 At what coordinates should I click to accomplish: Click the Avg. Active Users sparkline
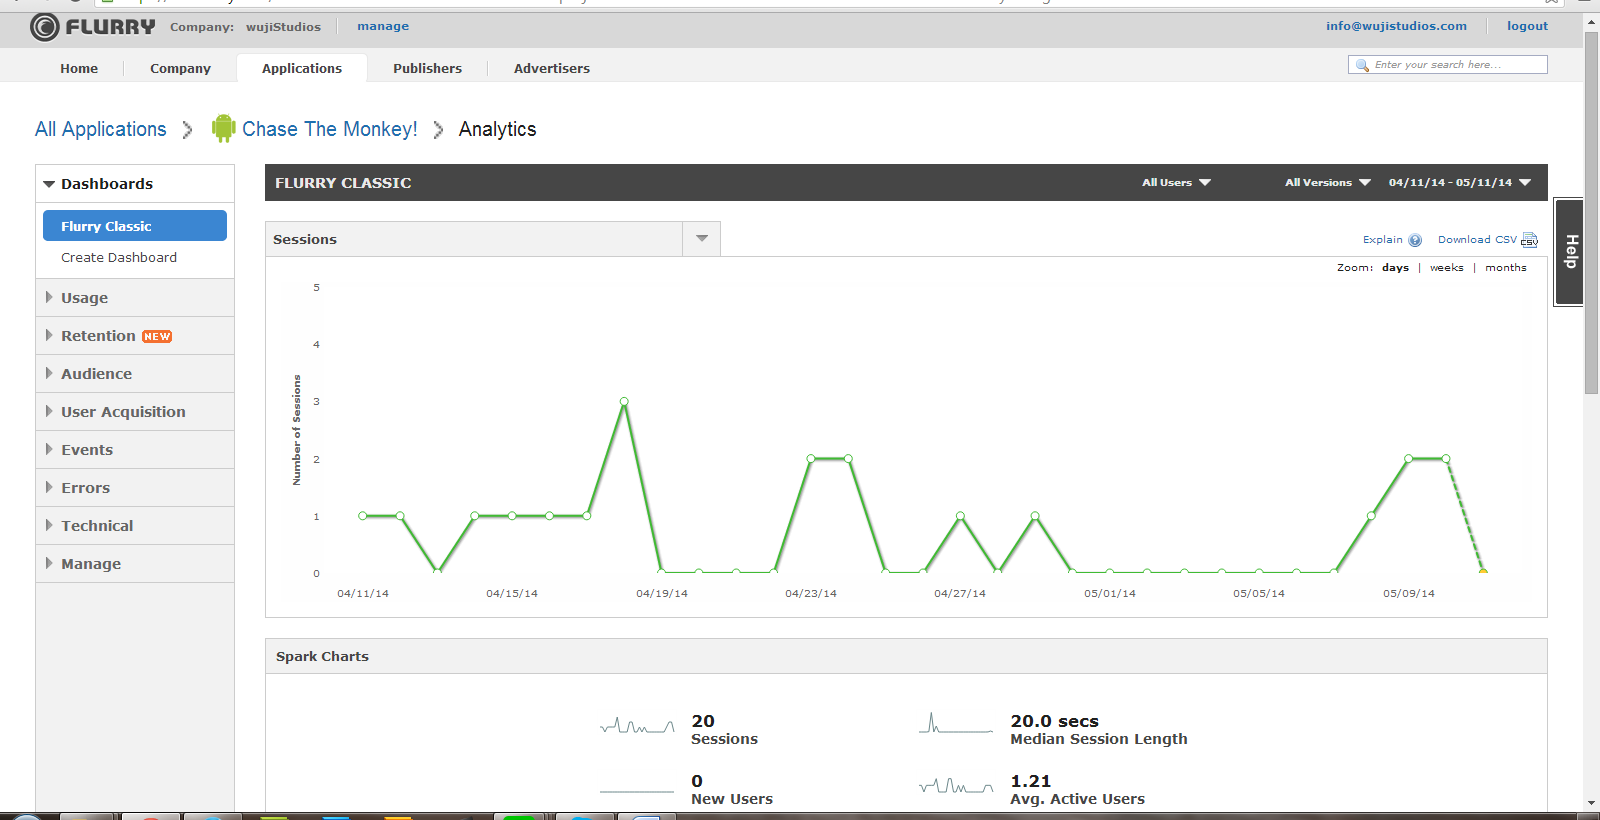click(956, 786)
